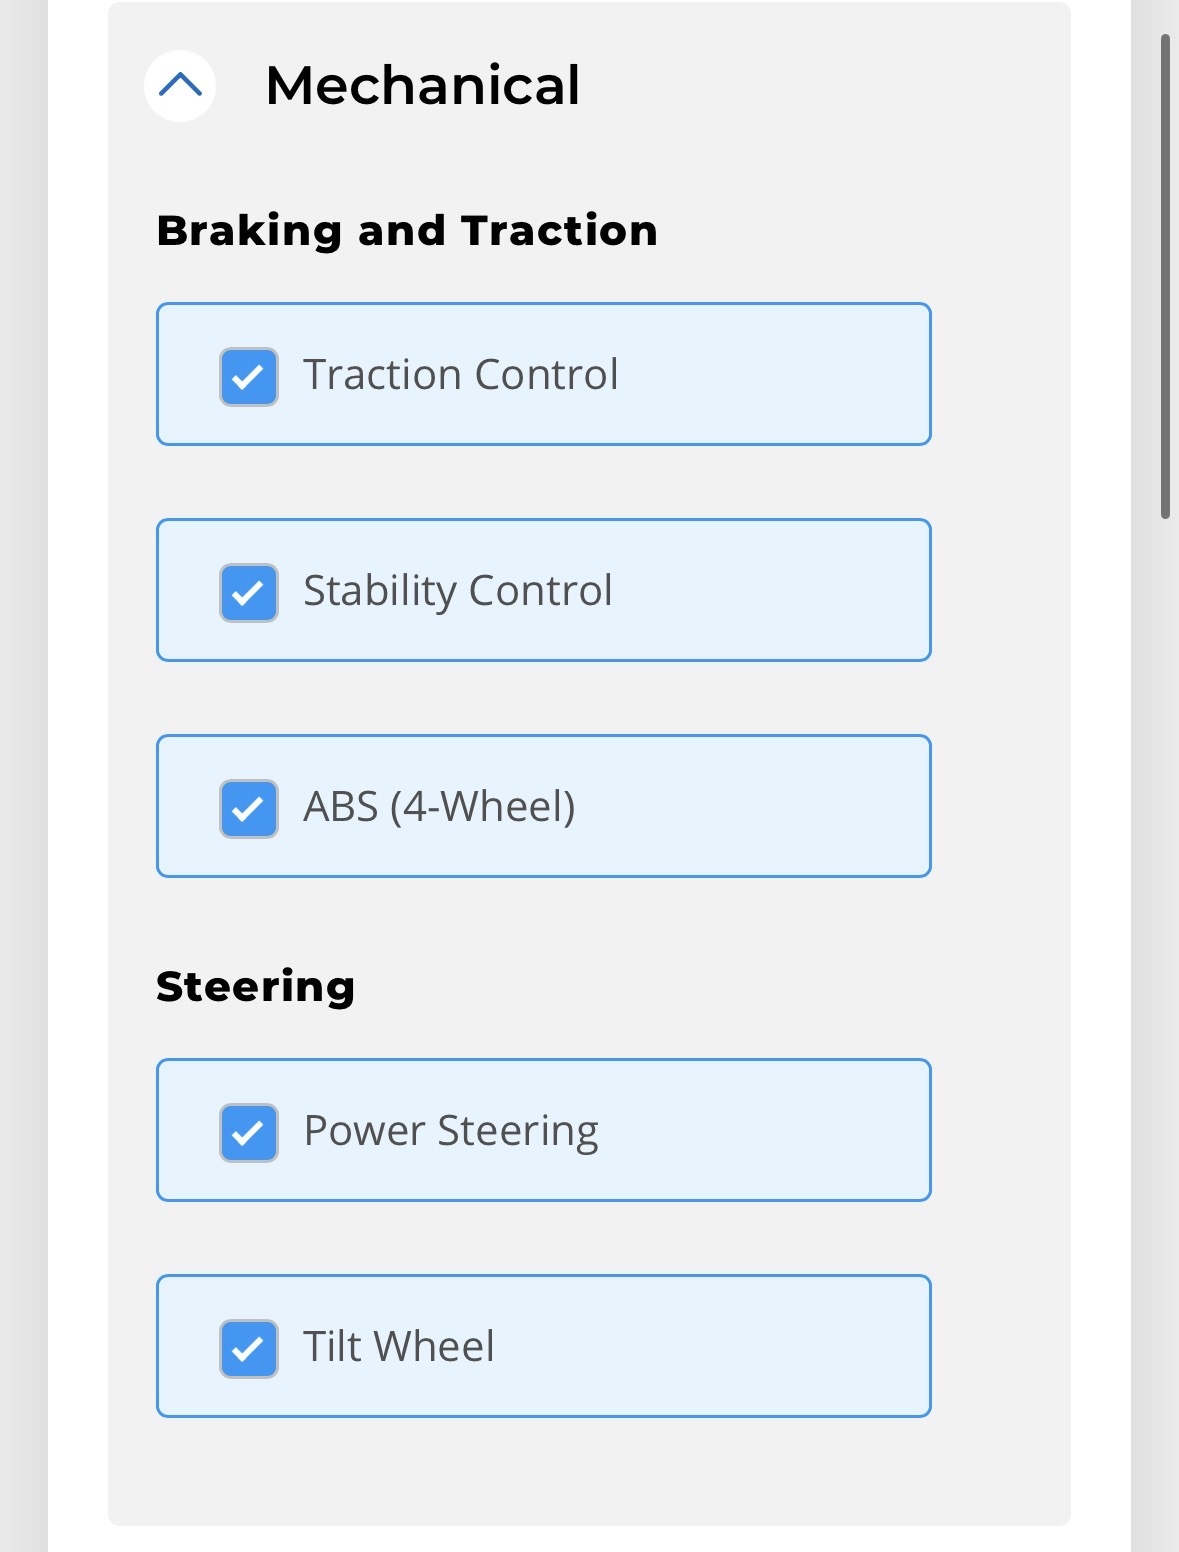Uncheck the Traction Control checkbox

(x=249, y=377)
